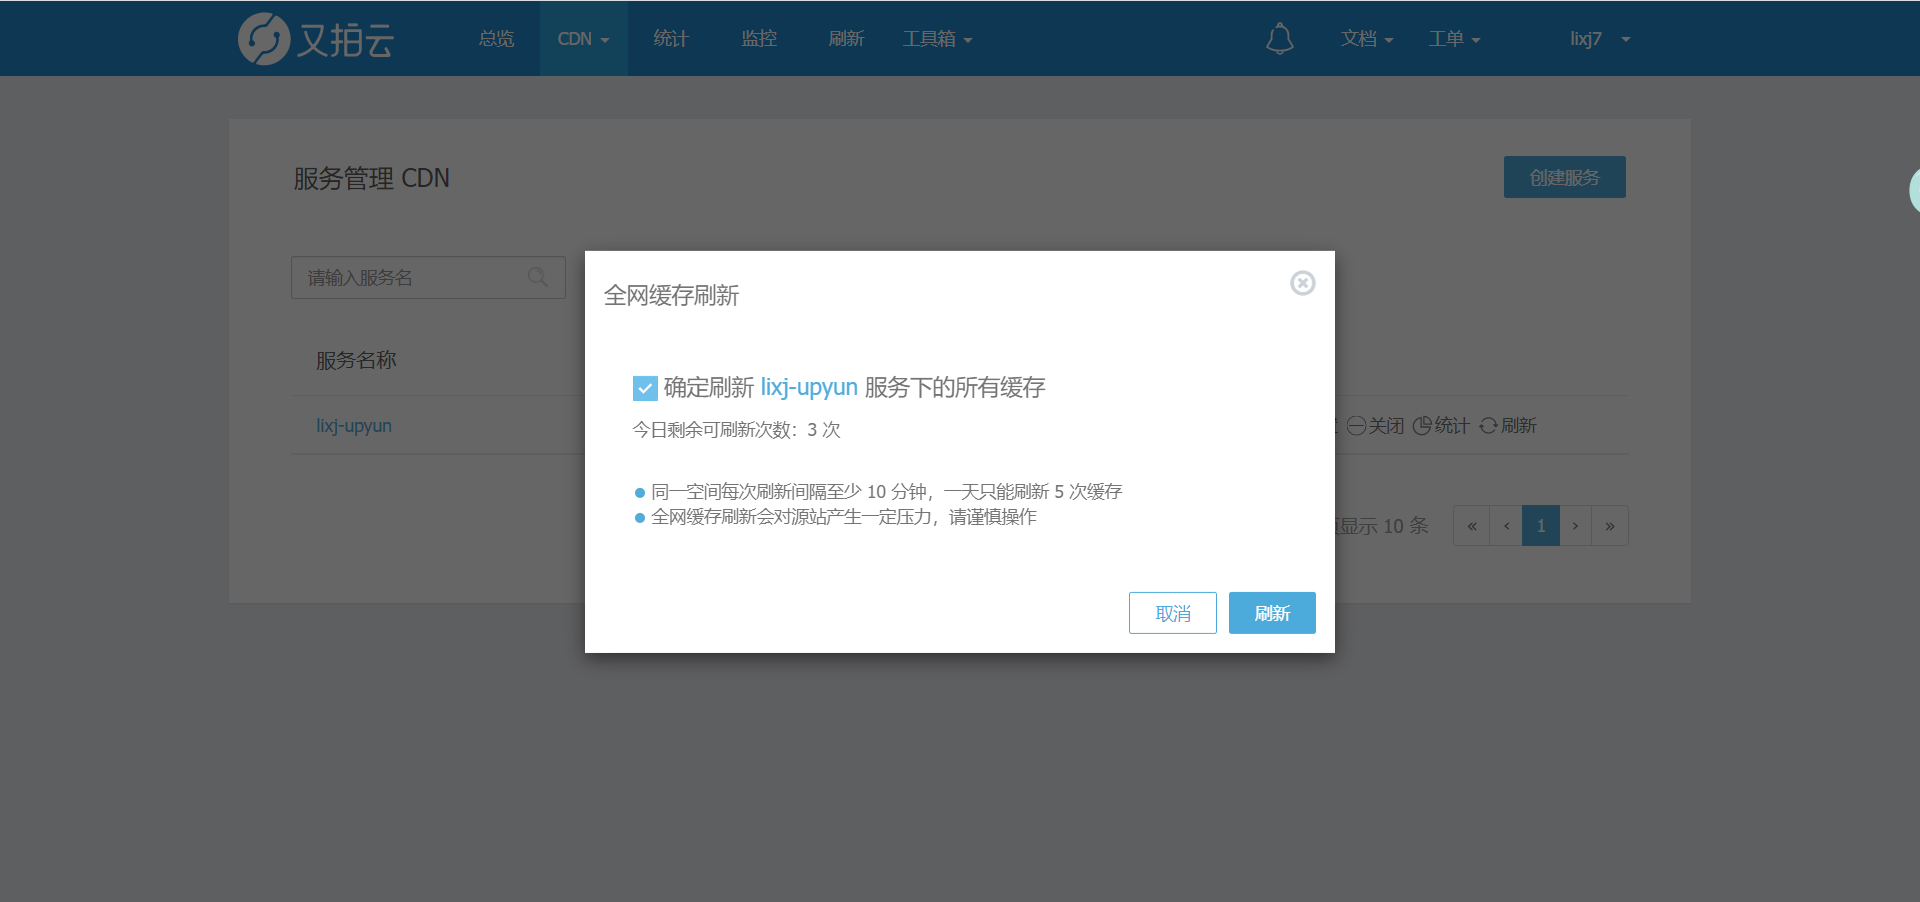Click the 刷新 row action icon
This screenshot has height=902, width=1920.
1488,426
